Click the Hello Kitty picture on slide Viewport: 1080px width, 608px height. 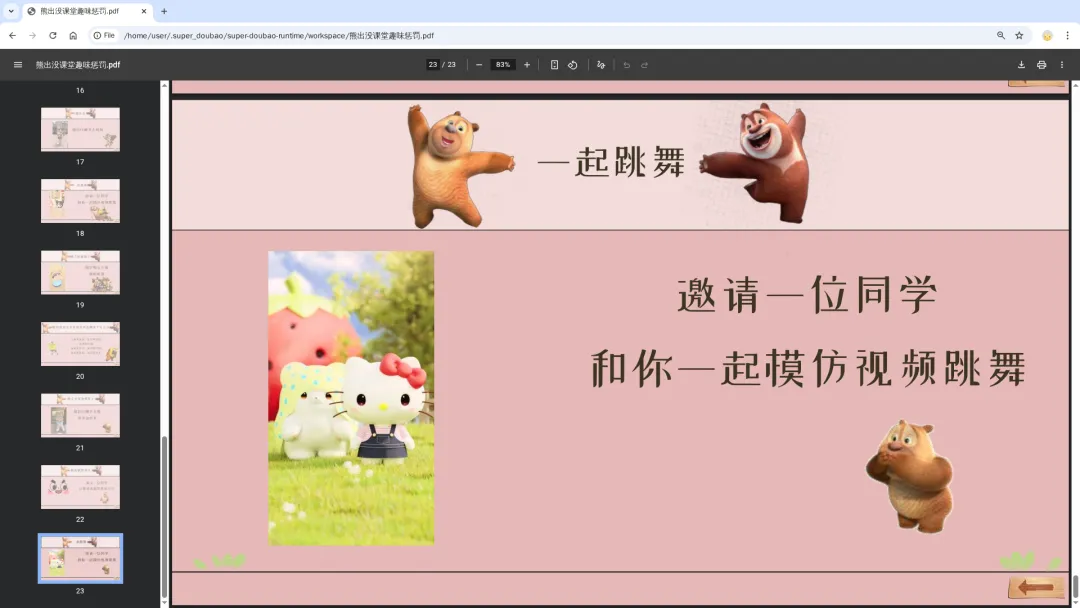tap(351, 398)
